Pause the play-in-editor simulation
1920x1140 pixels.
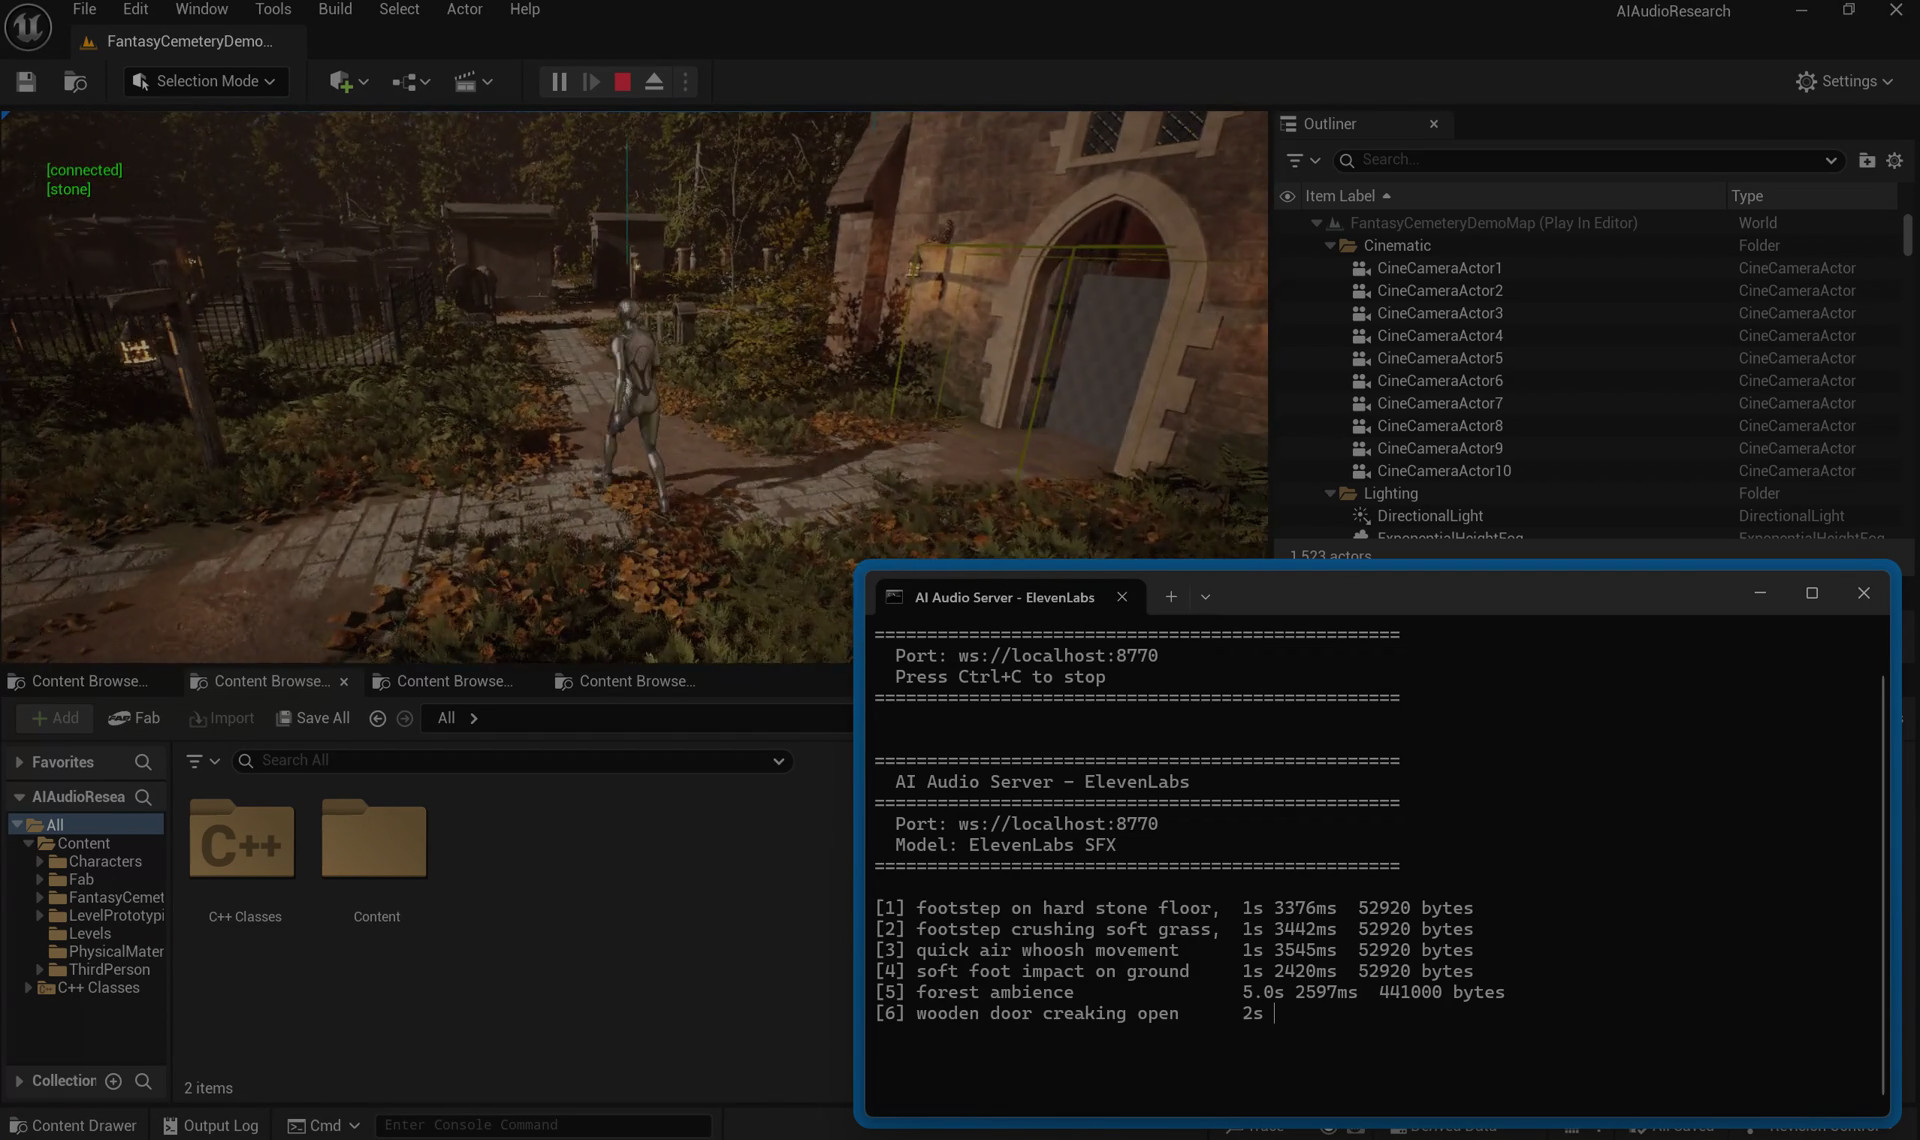[x=559, y=82]
